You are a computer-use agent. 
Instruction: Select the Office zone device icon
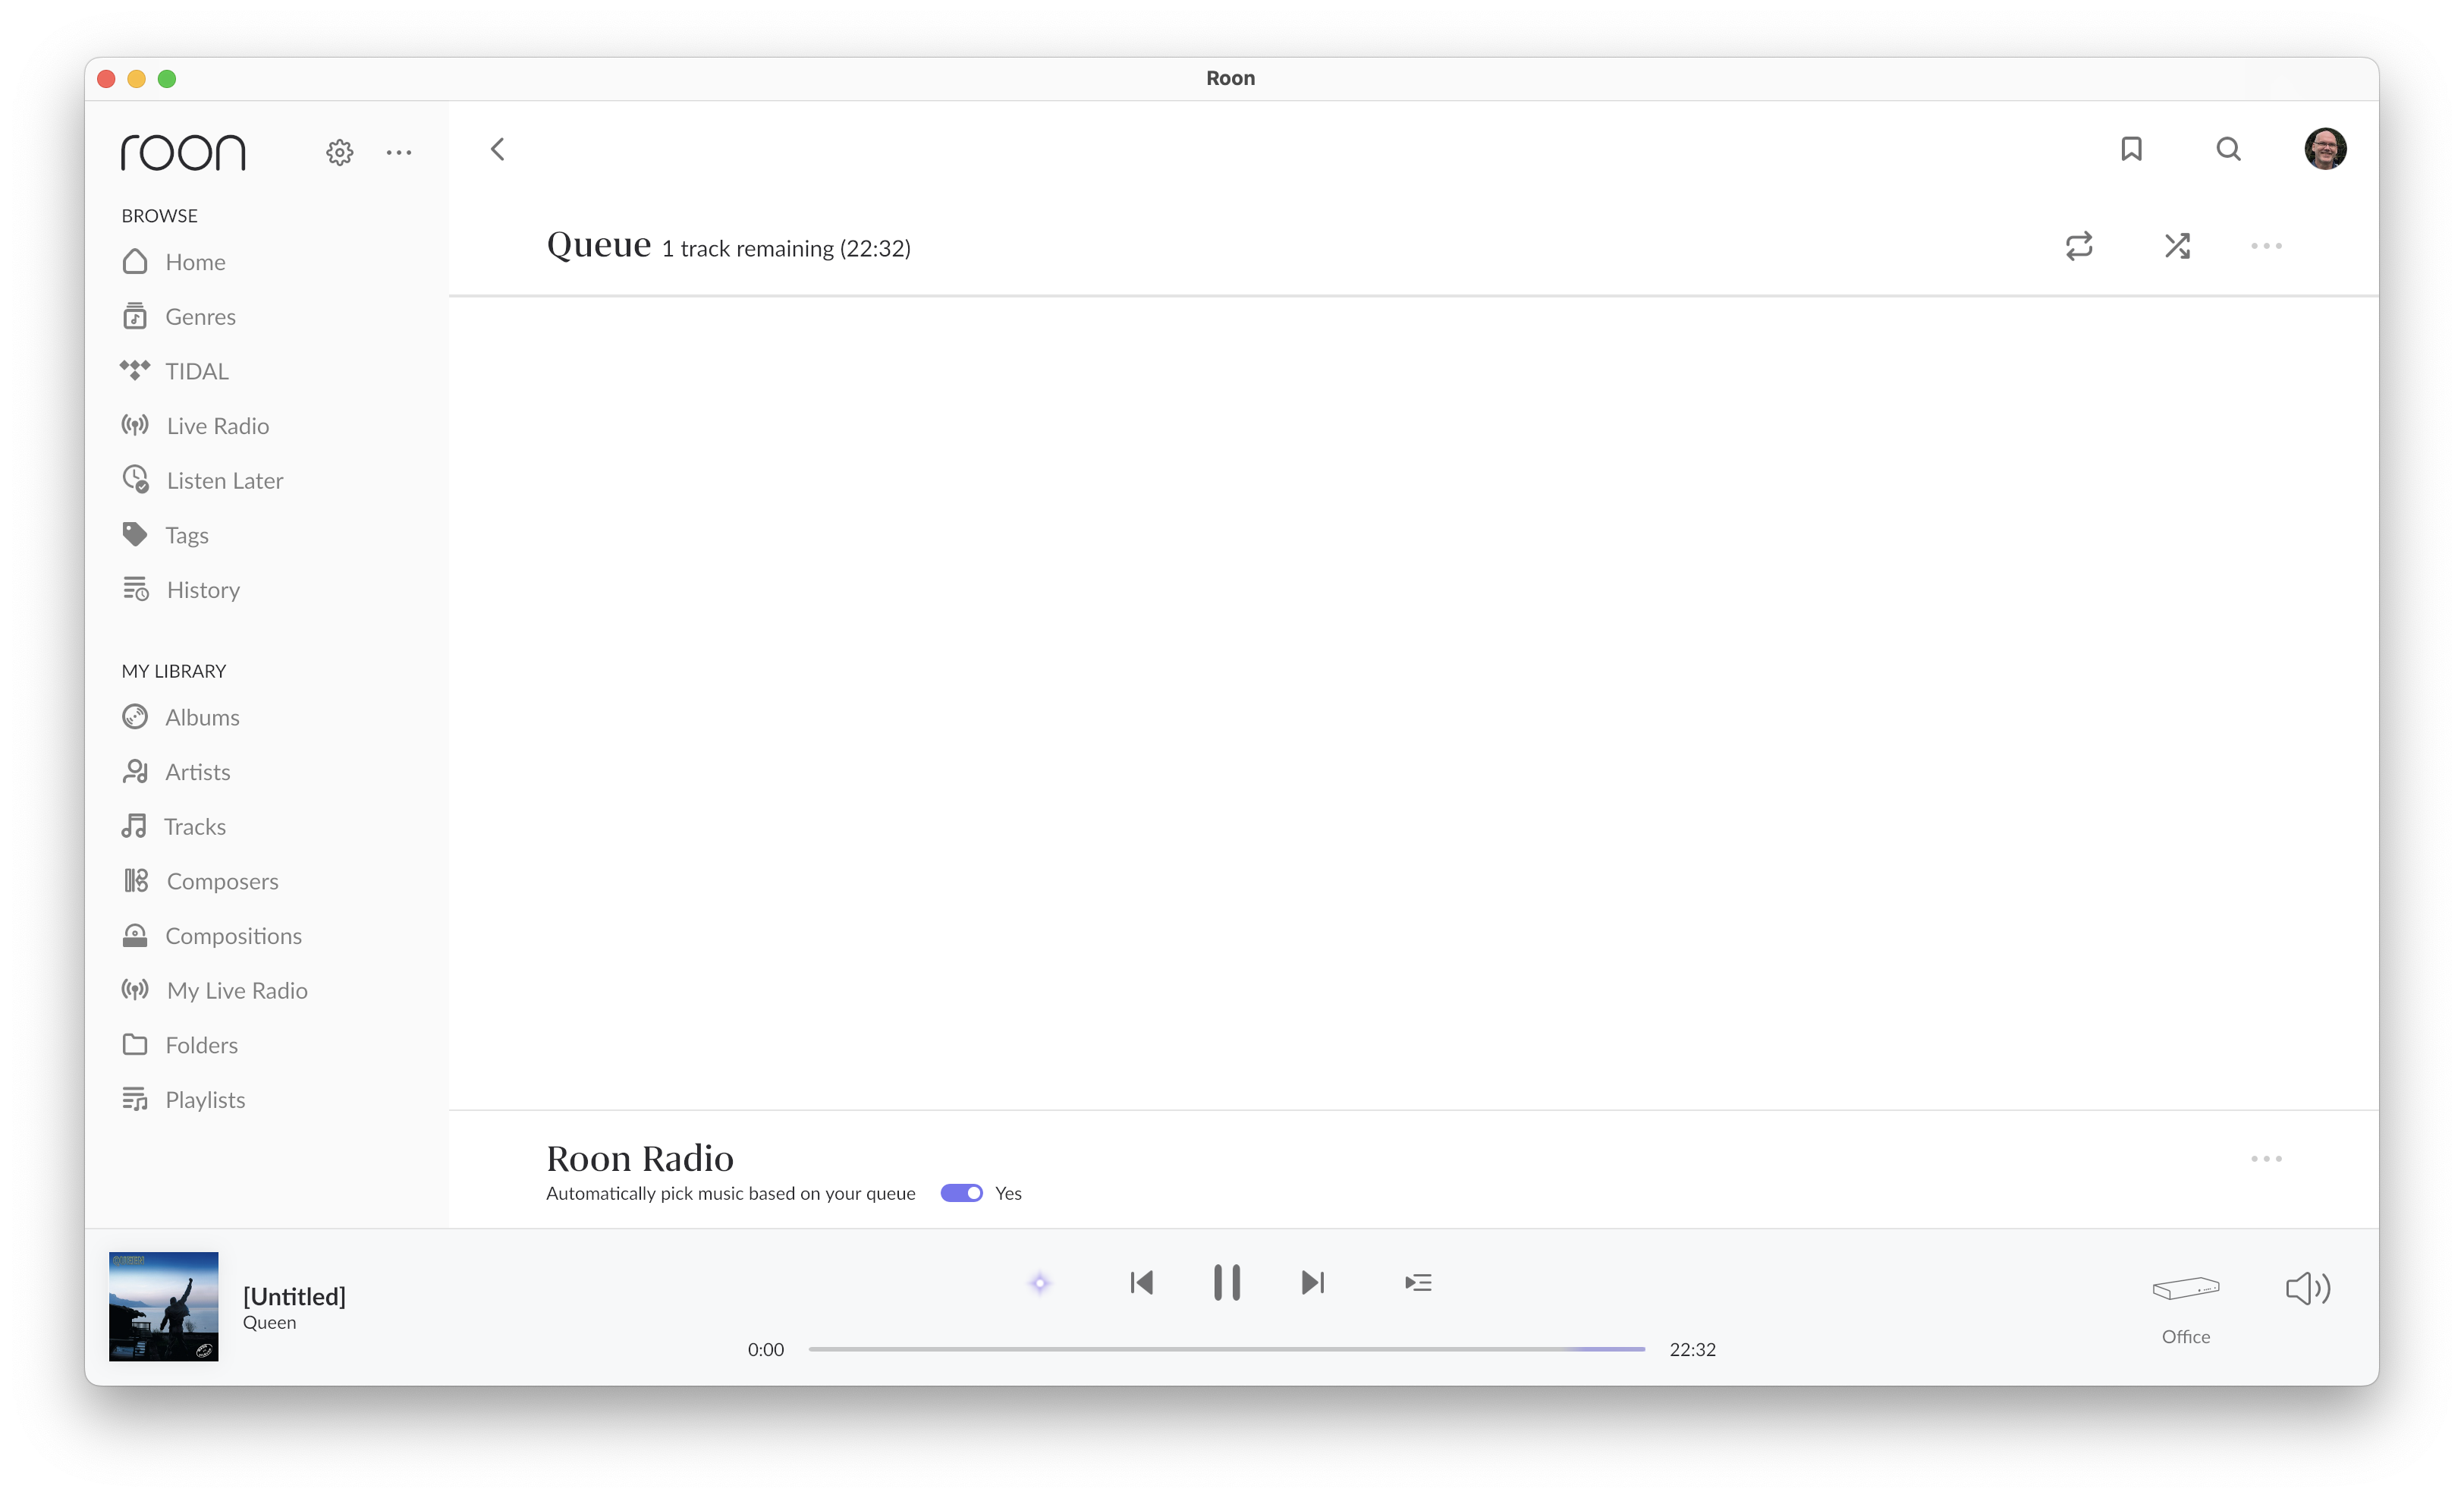pos(2186,1289)
